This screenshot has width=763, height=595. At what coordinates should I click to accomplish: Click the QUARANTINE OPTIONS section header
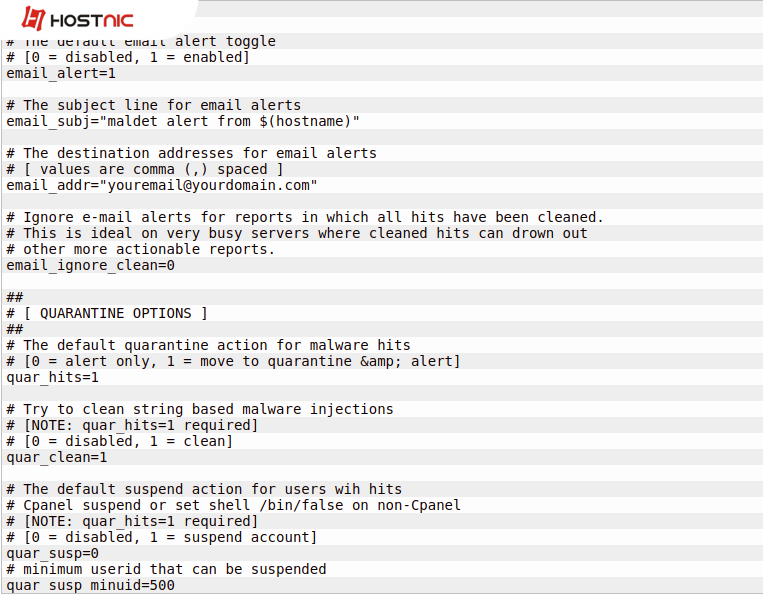107,313
